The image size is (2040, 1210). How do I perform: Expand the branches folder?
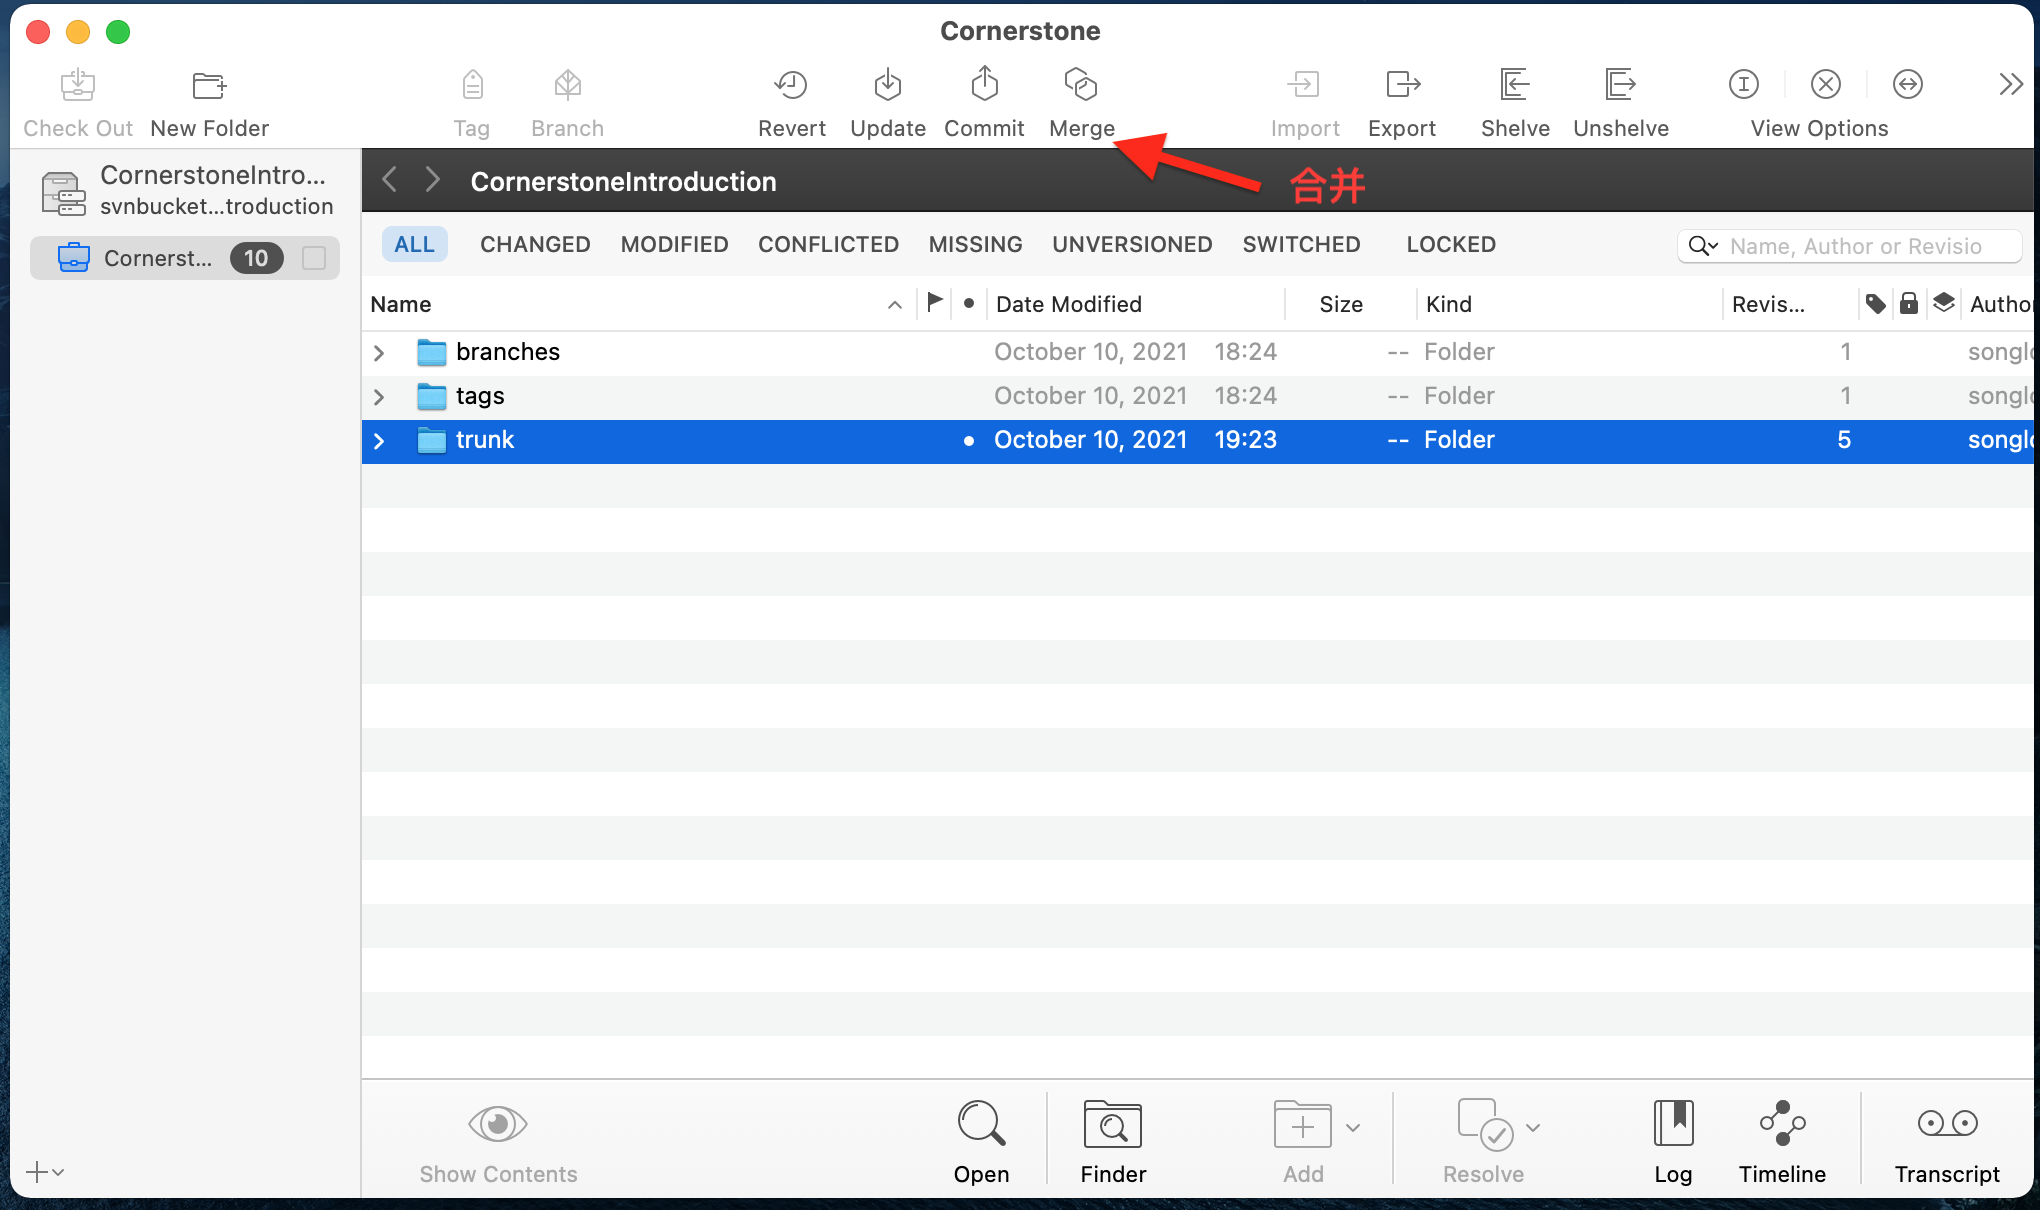tap(379, 353)
